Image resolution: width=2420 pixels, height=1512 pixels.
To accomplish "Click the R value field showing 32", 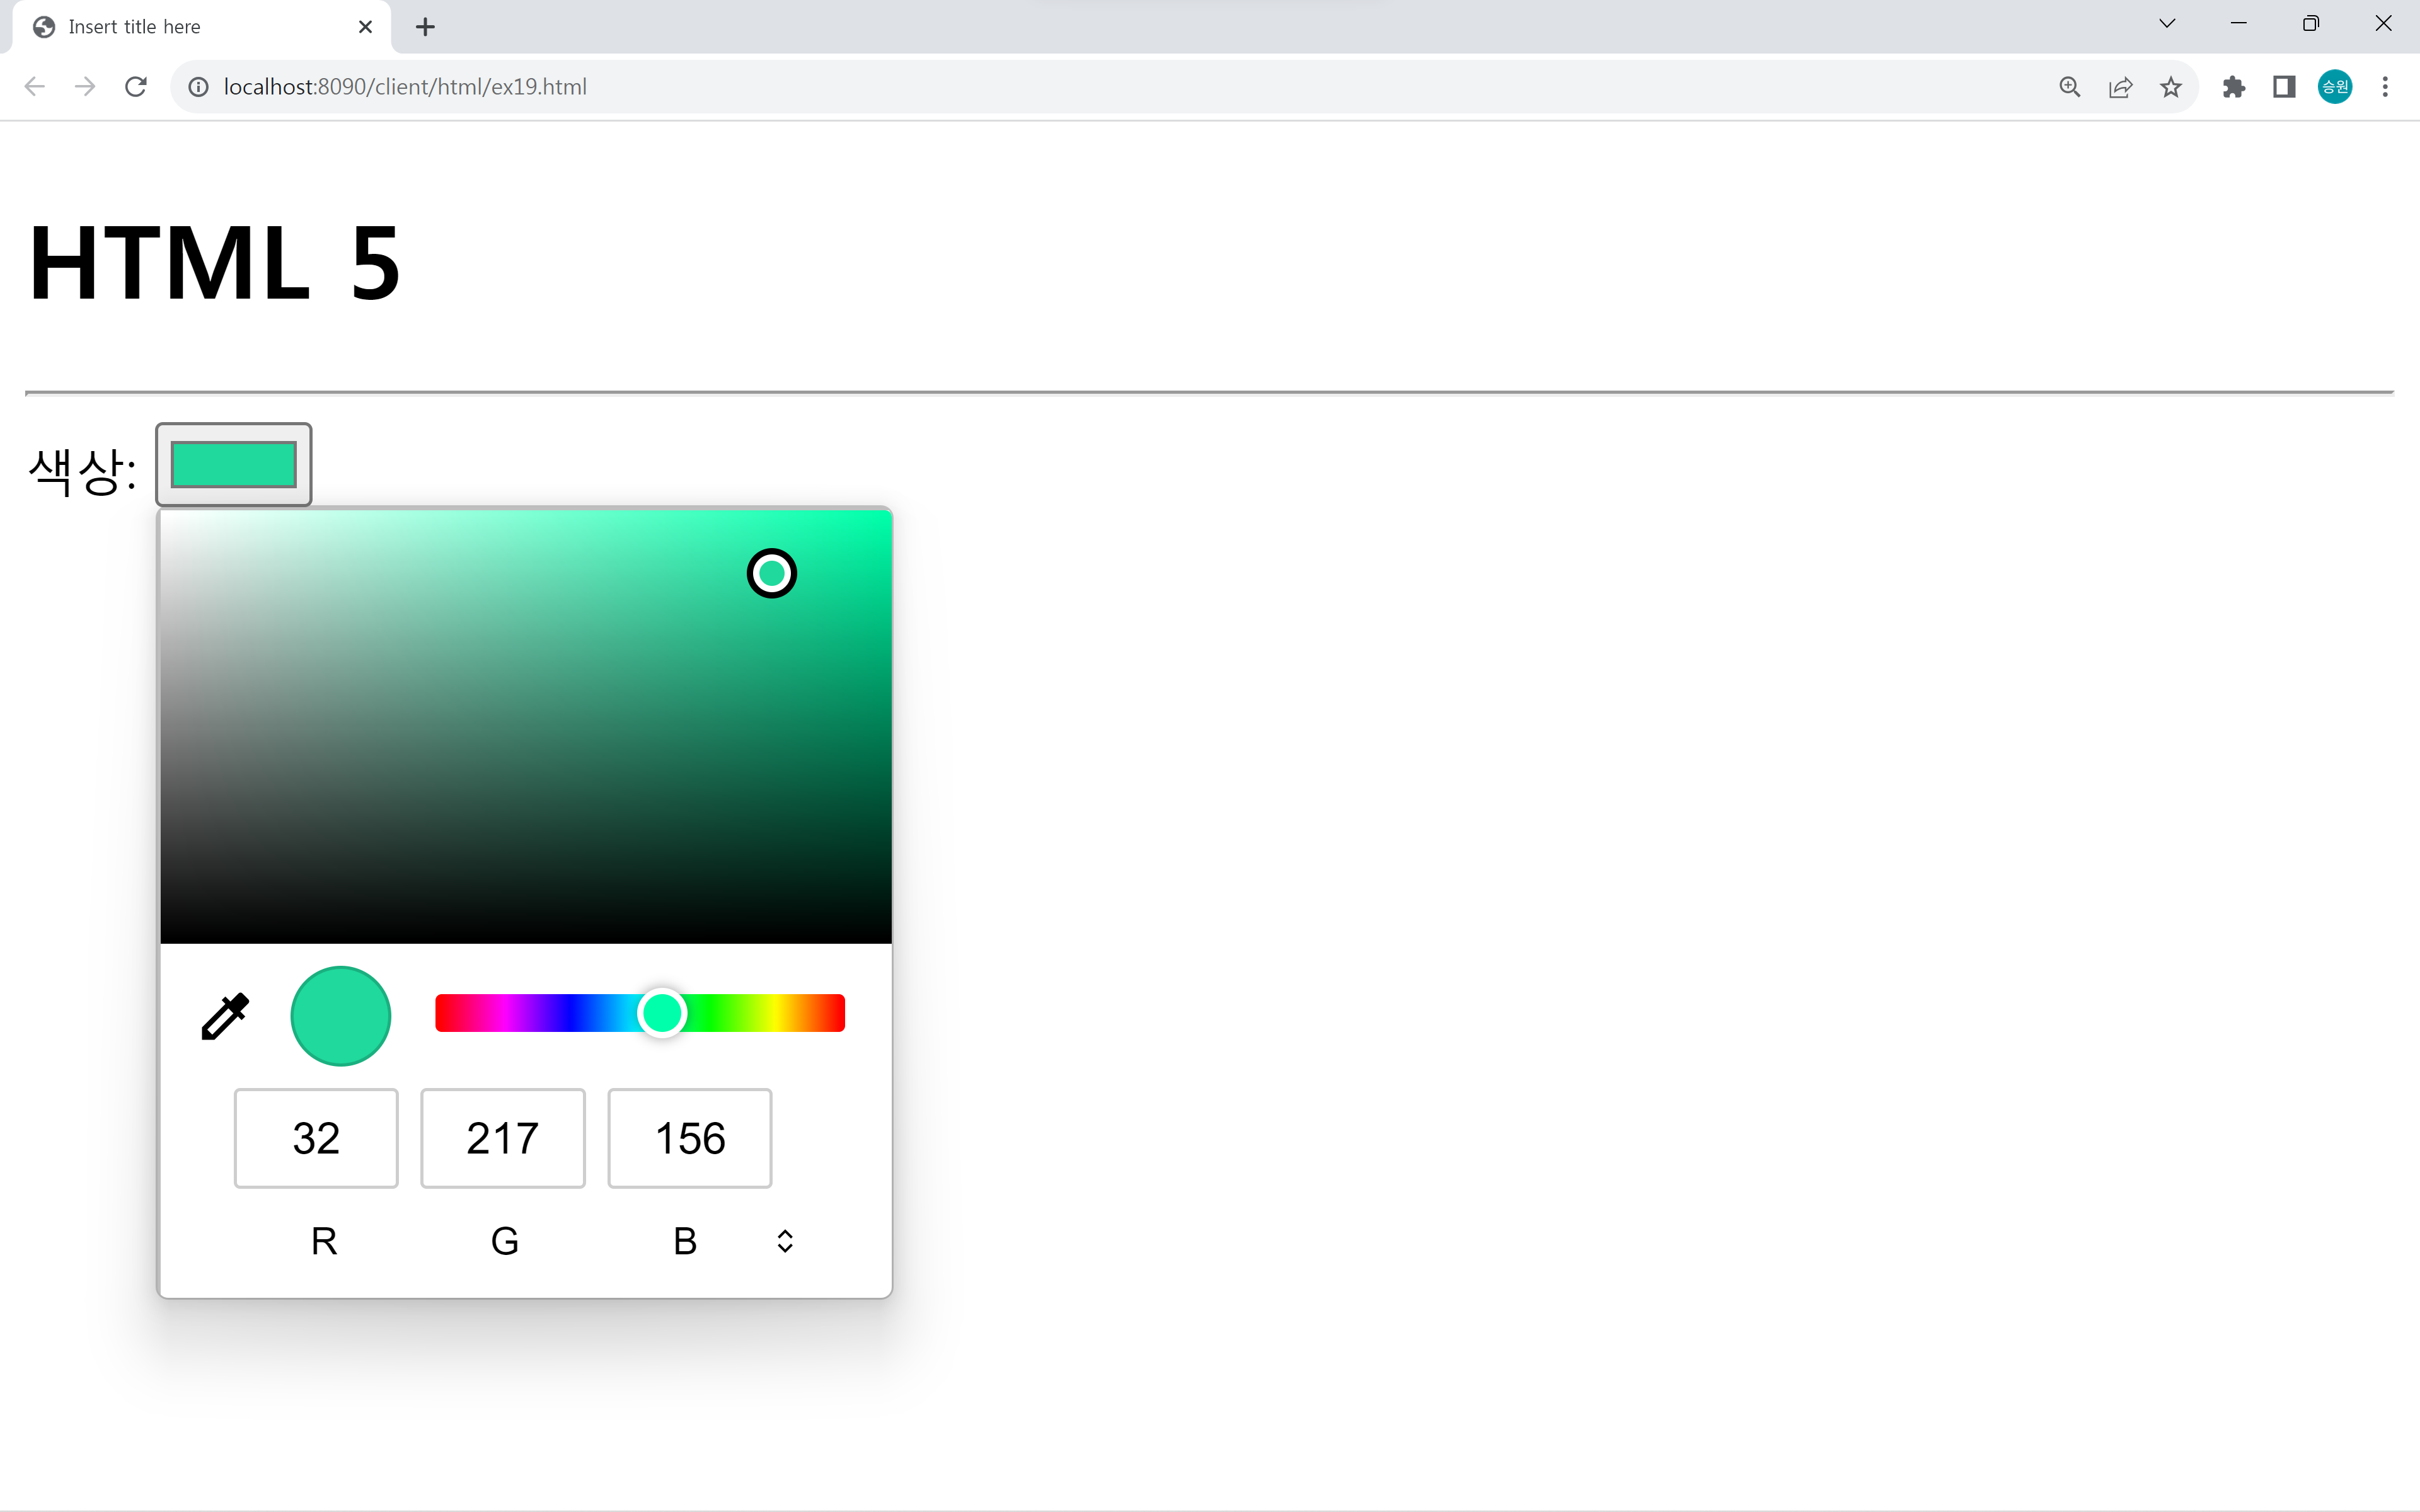I will (x=316, y=1138).
